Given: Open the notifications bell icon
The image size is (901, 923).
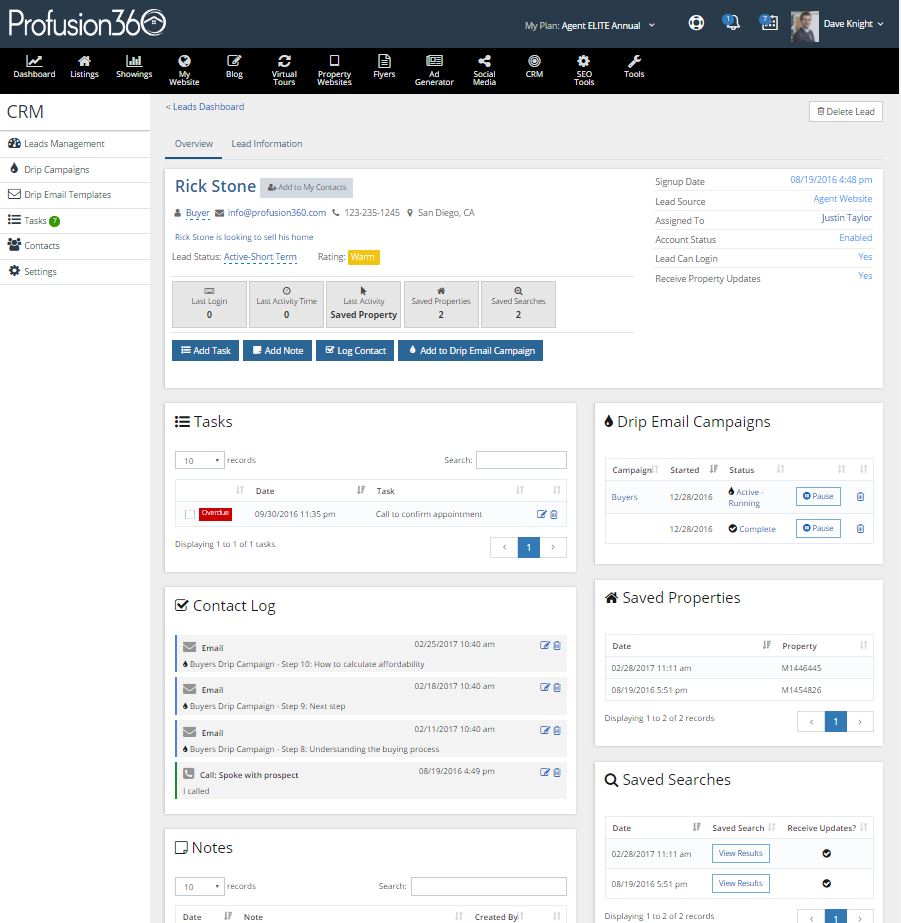Looking at the screenshot, I should click(x=732, y=23).
